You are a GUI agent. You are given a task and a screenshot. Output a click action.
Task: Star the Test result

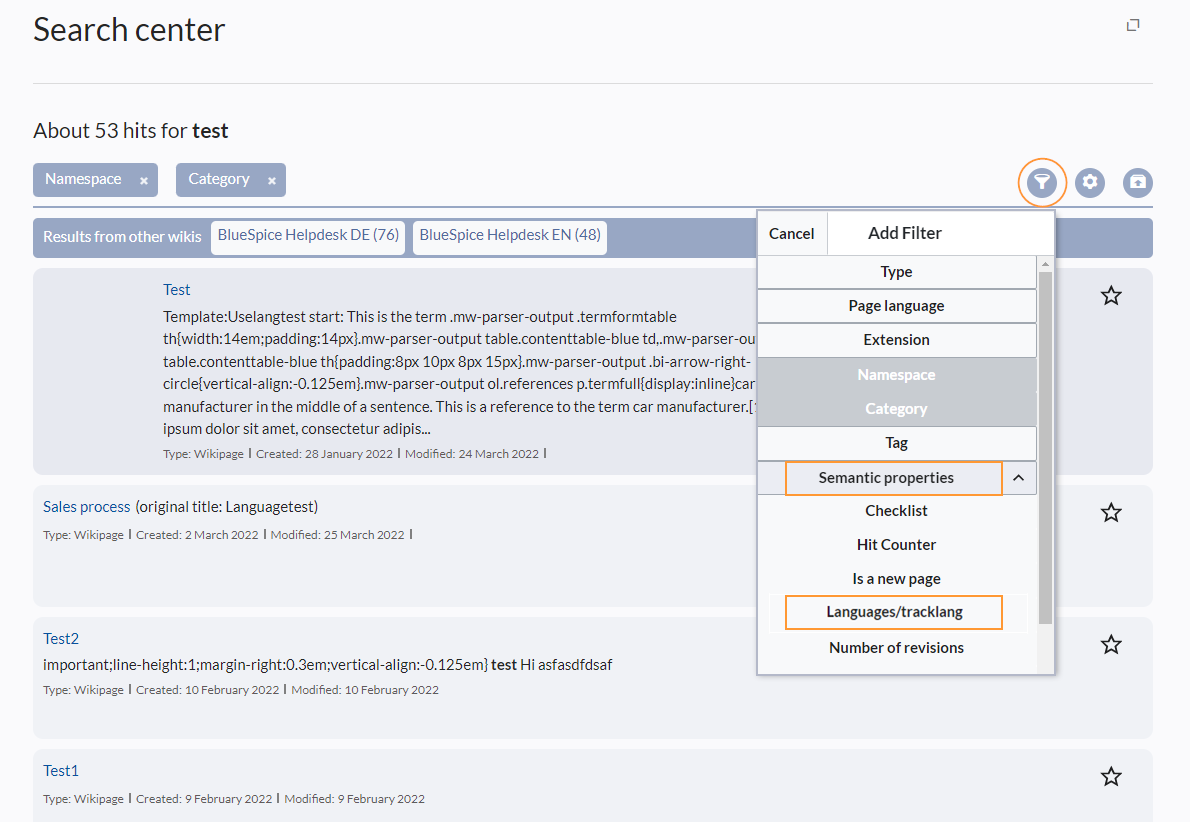tap(1111, 295)
